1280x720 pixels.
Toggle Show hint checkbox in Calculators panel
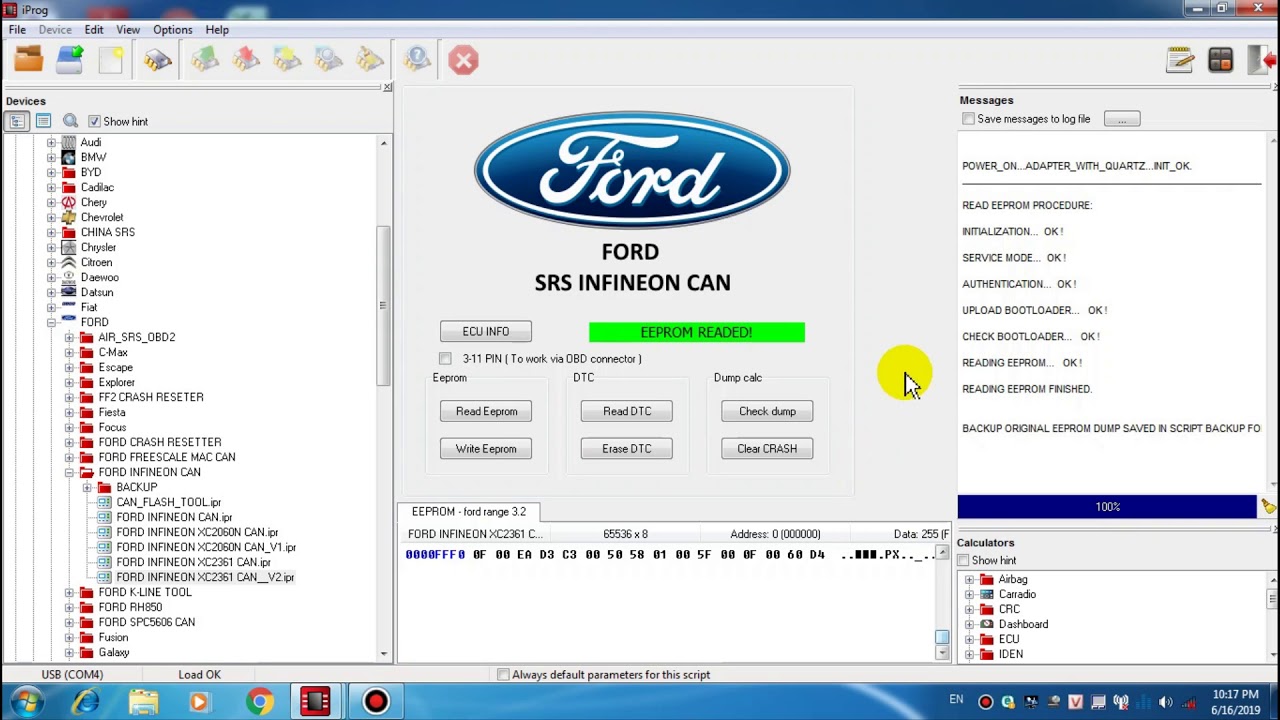tap(963, 560)
